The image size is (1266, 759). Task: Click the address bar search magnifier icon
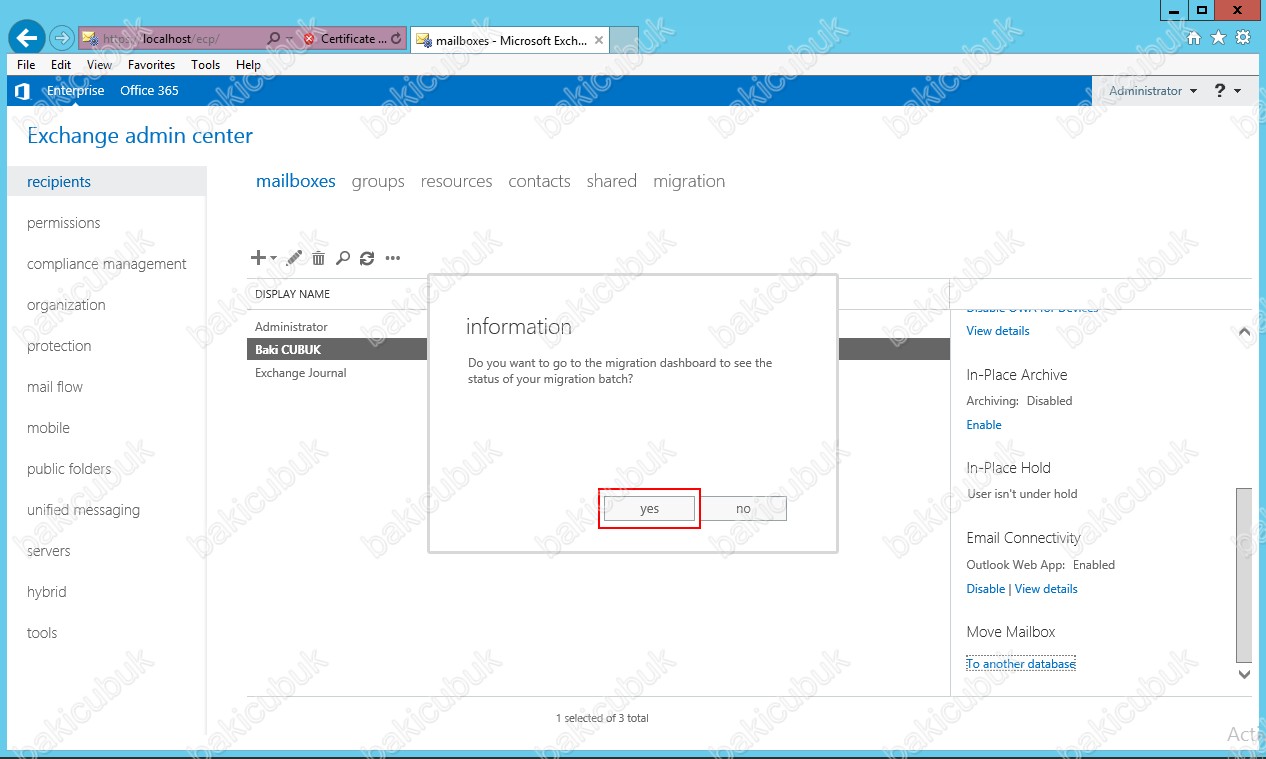[275, 39]
